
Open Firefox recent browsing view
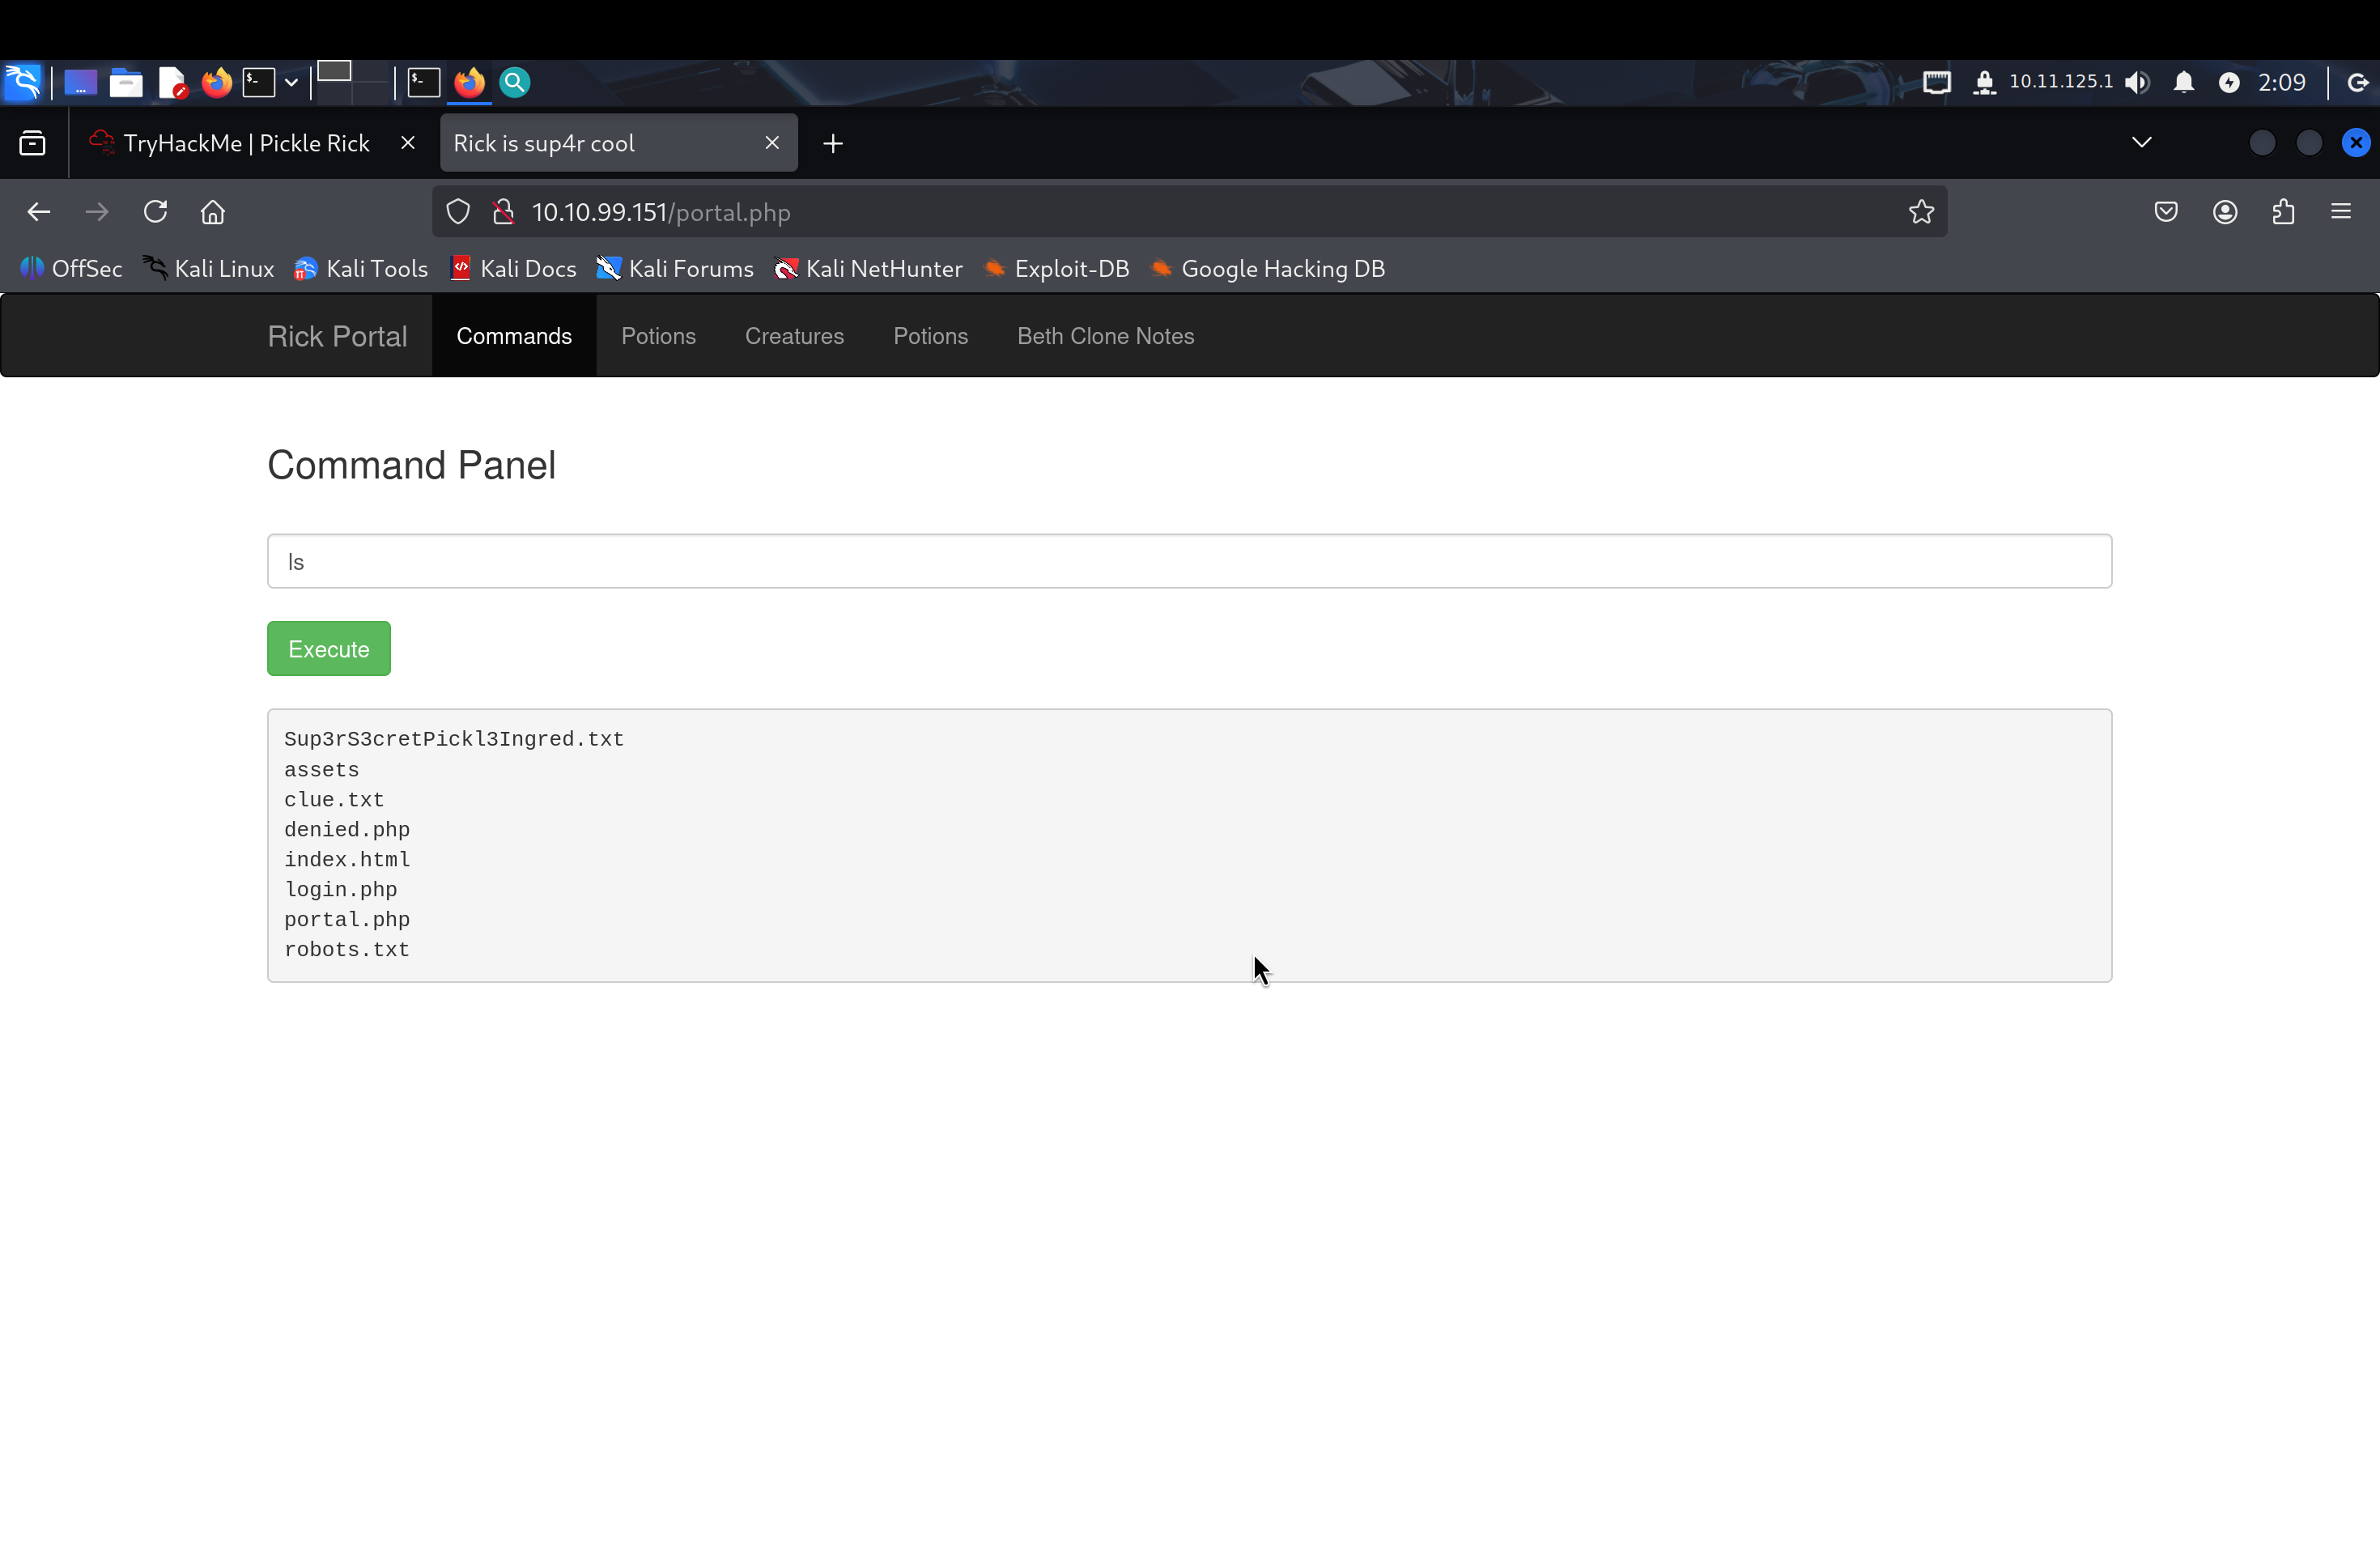[x=32, y=143]
